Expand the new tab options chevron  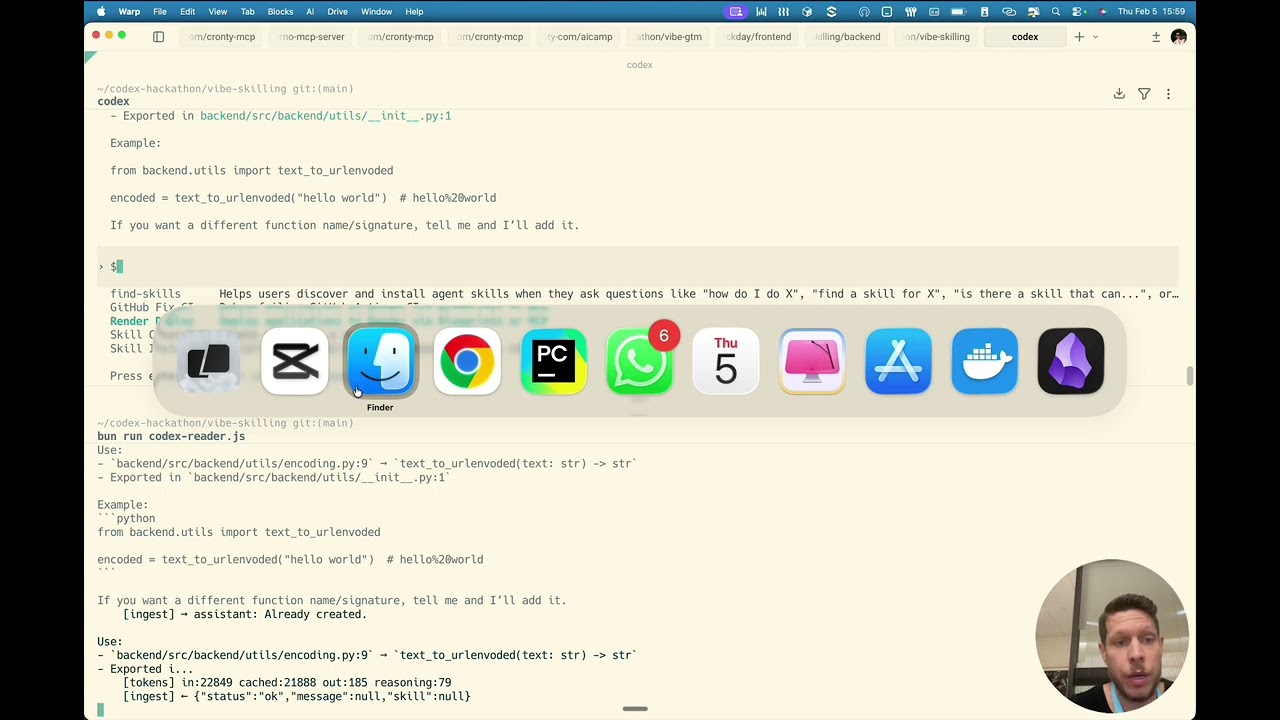tap(1095, 37)
